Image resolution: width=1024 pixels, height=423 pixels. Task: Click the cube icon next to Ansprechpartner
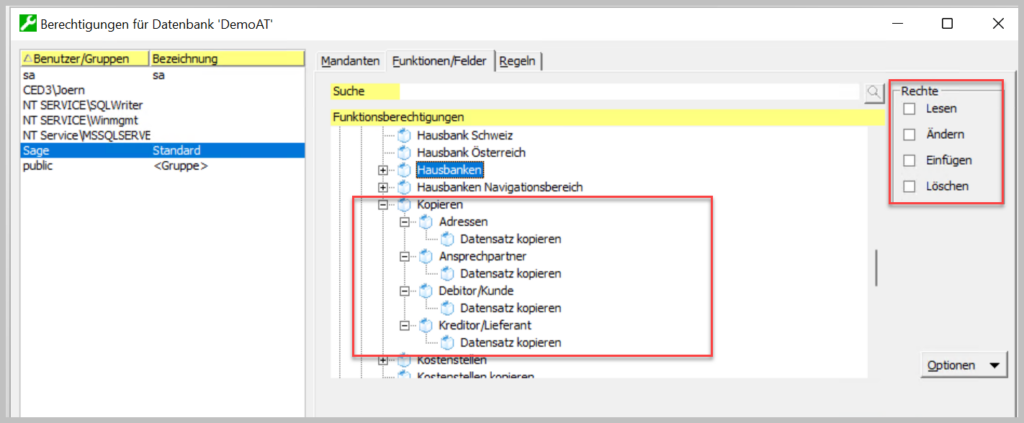coord(426,256)
